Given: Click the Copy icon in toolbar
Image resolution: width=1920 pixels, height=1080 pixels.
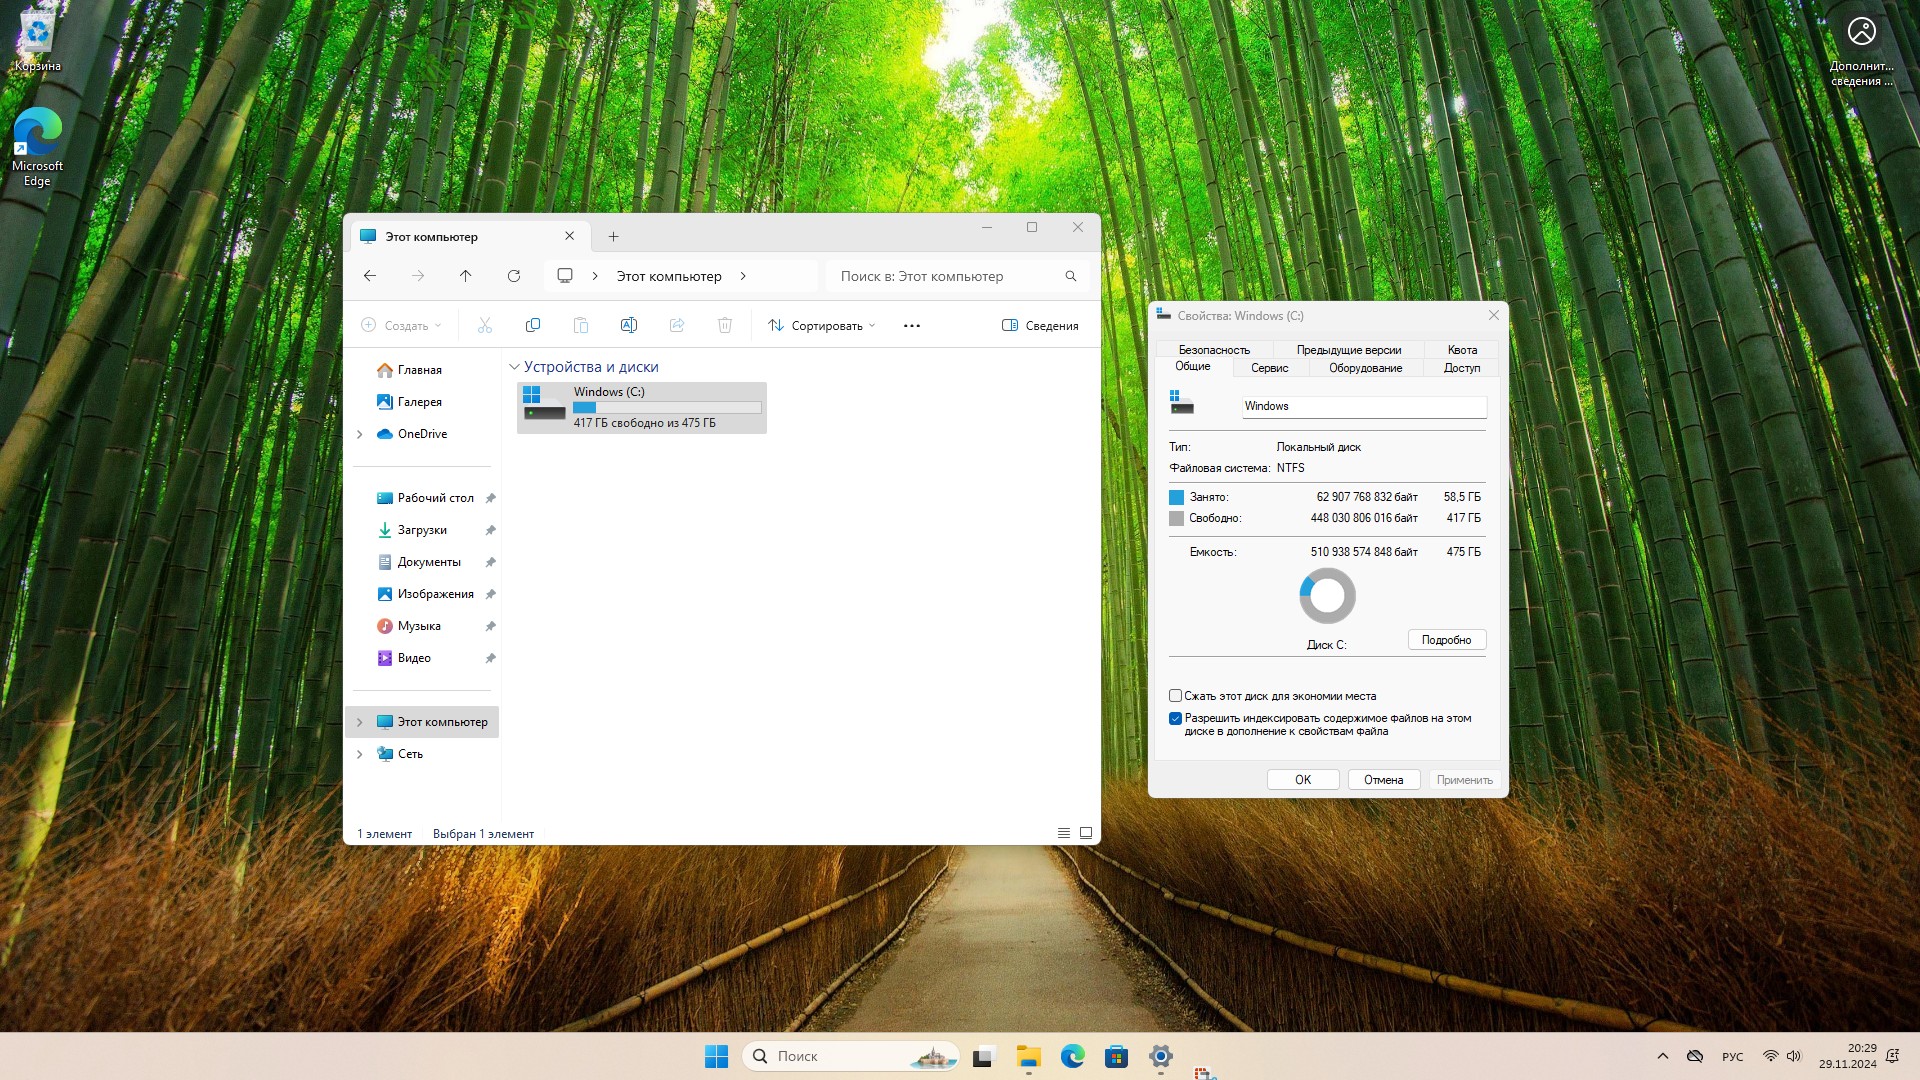Looking at the screenshot, I should tap(533, 325).
